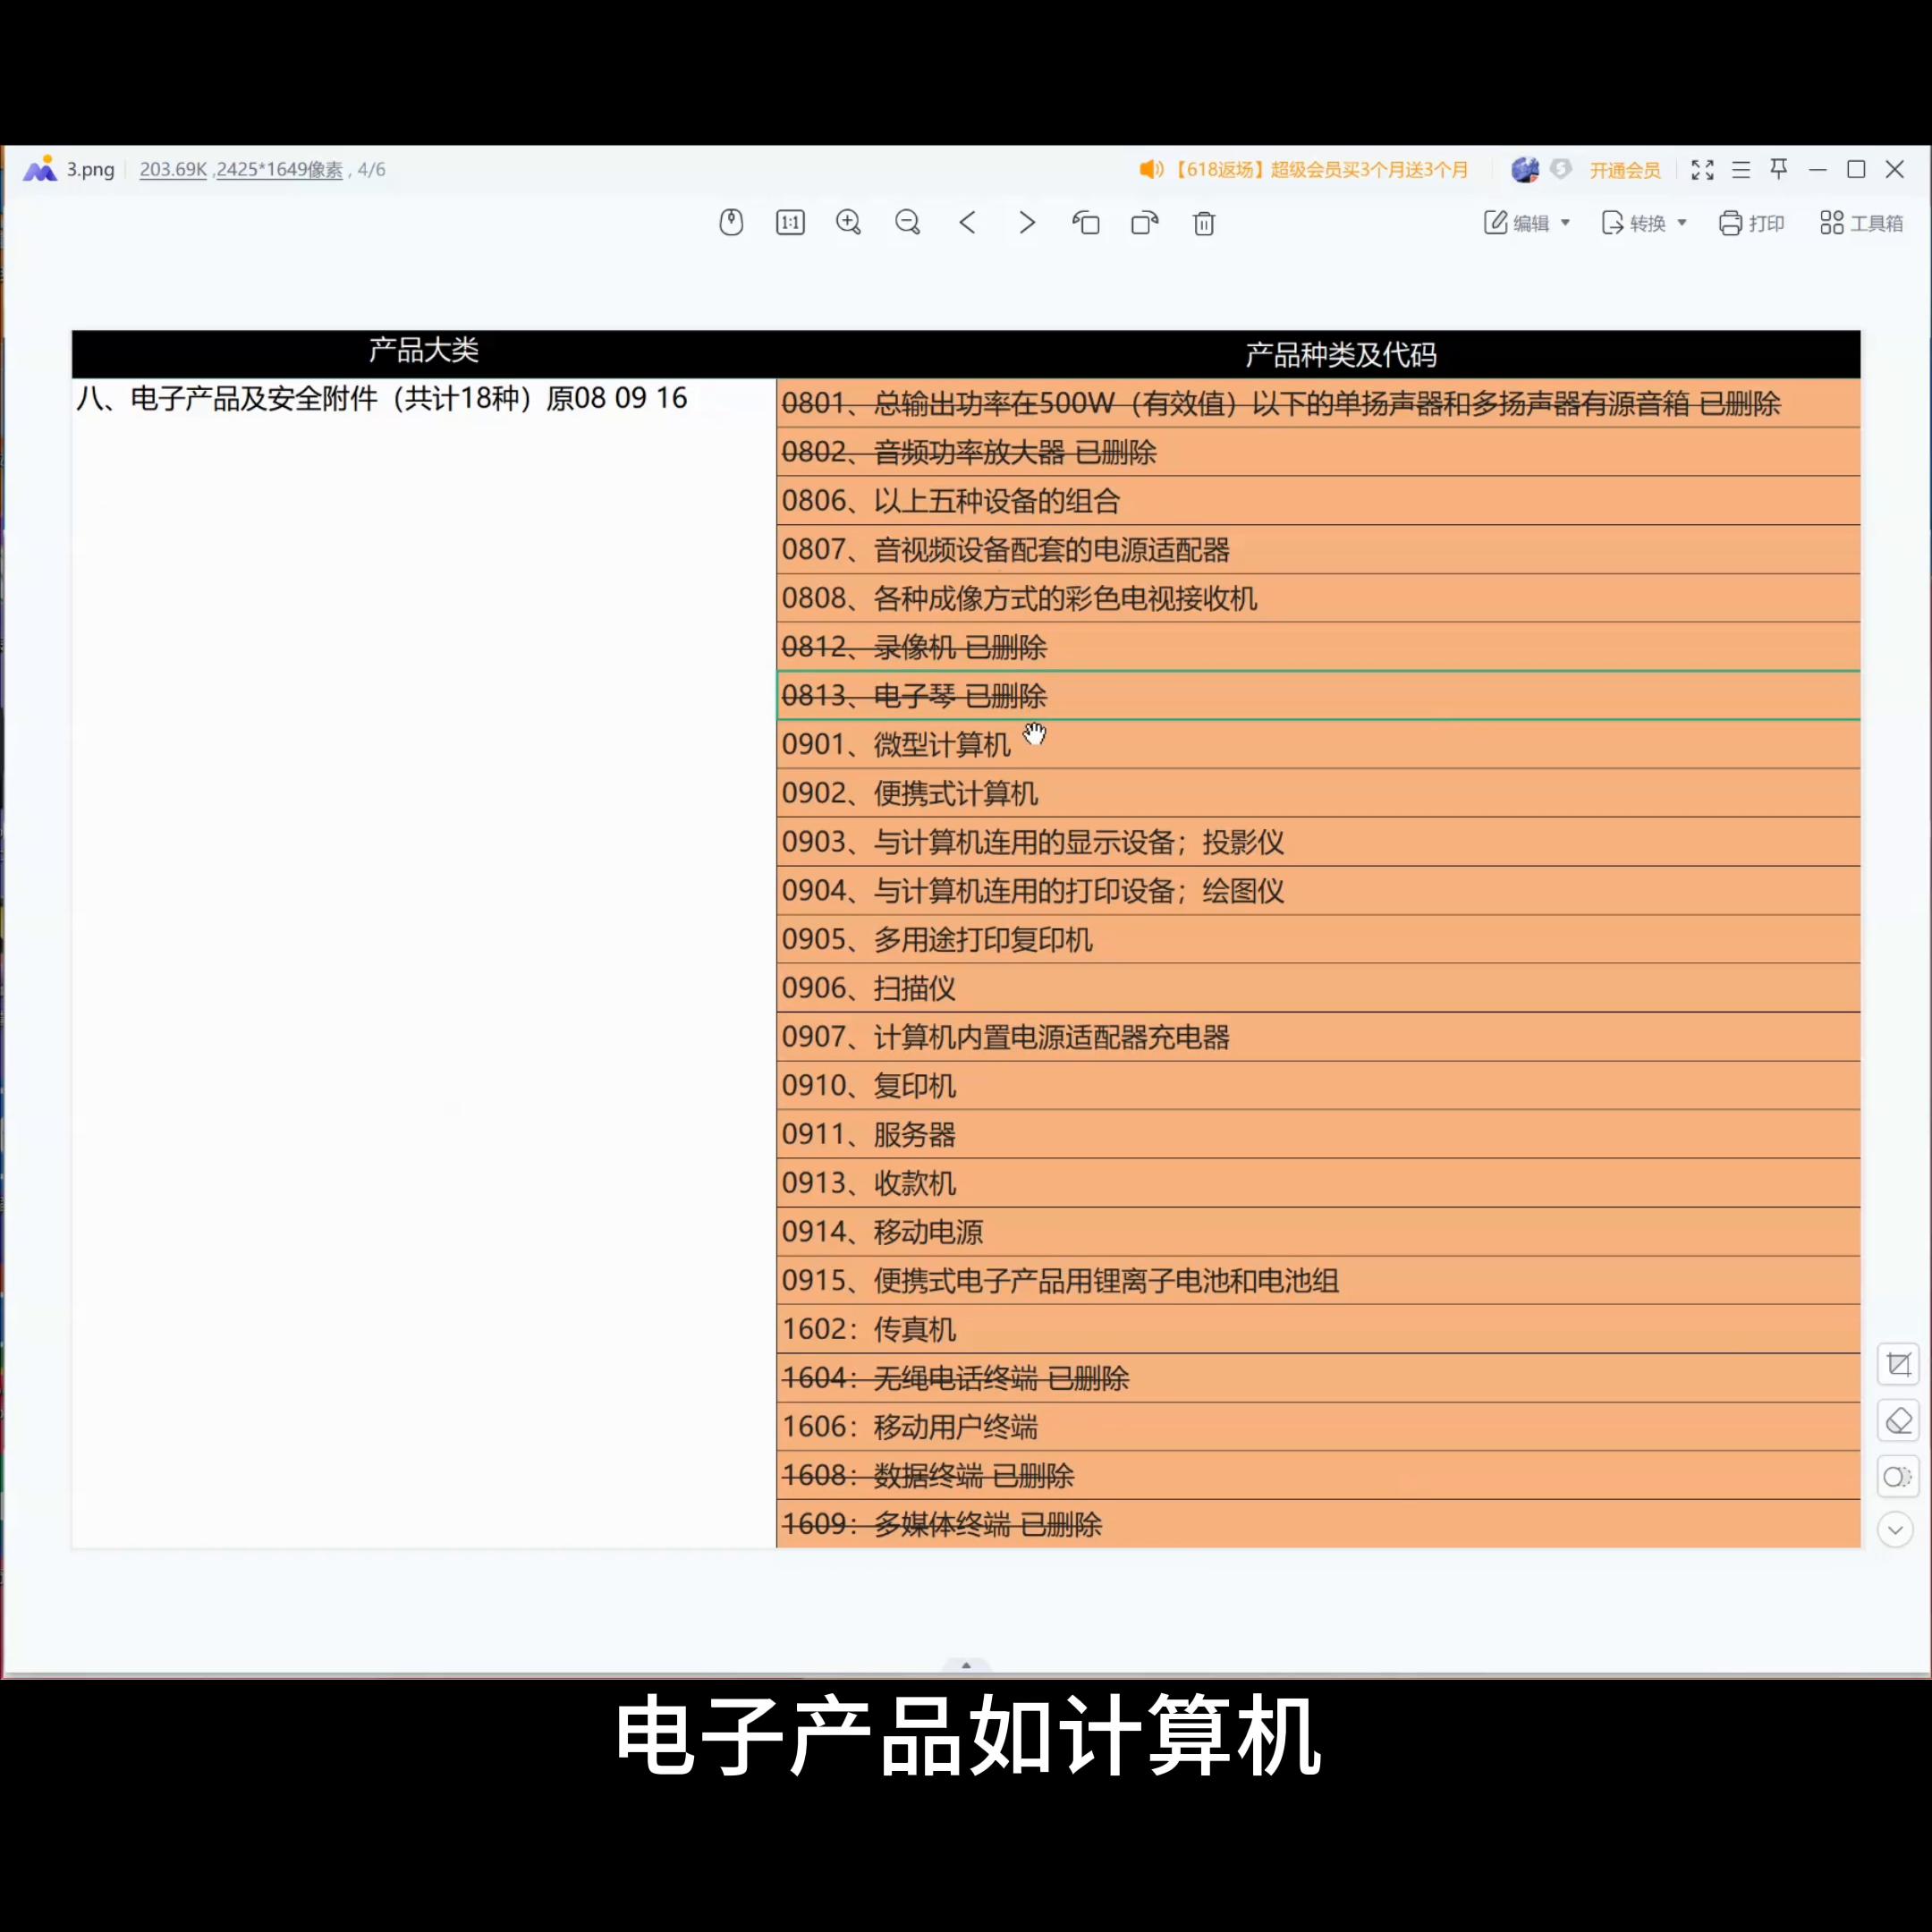1932x1932 pixels.
Task: Select the red-eye removal tool
Action: [1898, 1477]
